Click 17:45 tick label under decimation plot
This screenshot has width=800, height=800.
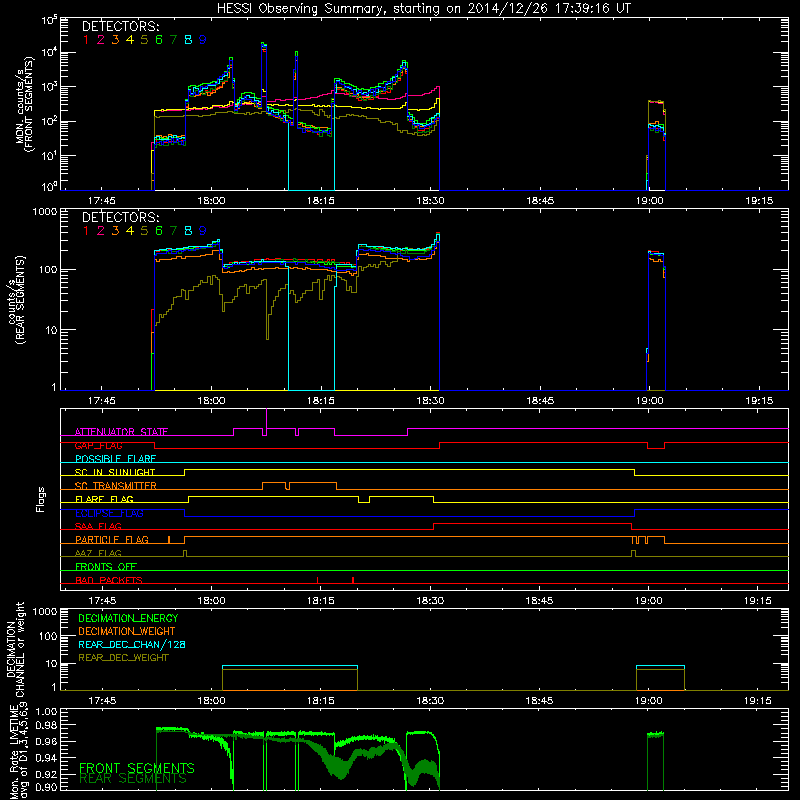(x=102, y=701)
